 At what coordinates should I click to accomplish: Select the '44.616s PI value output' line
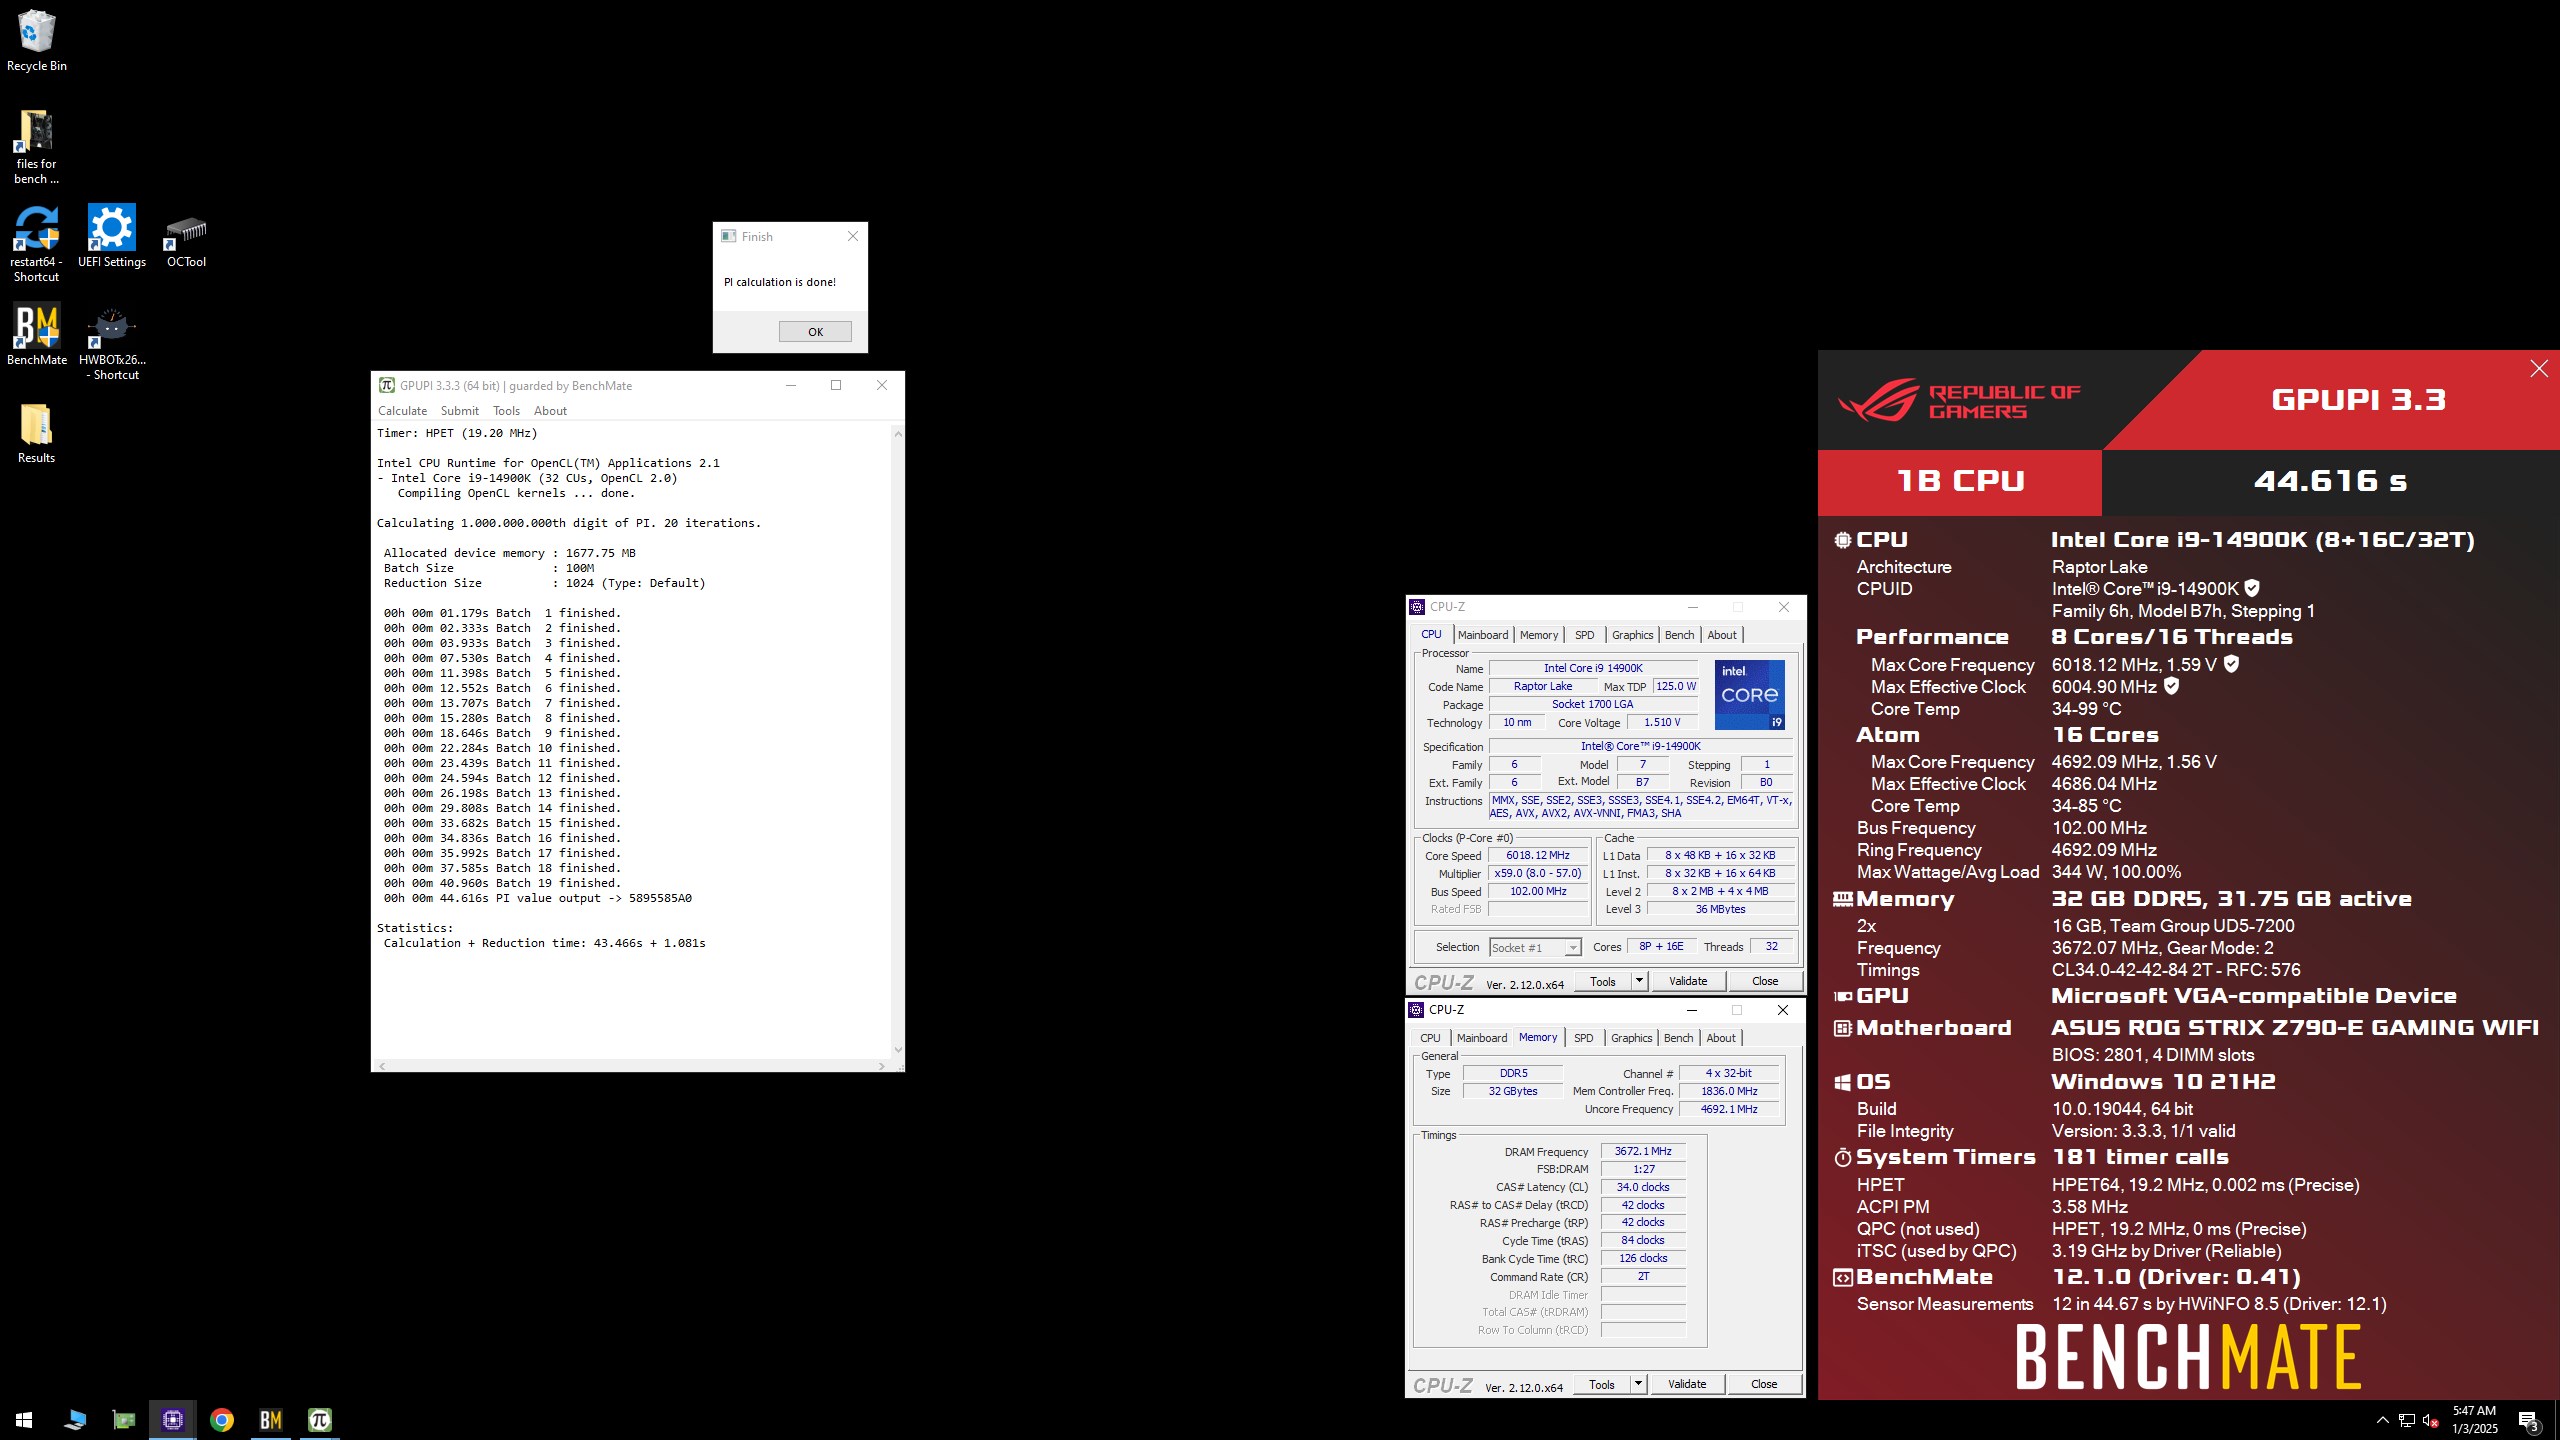point(537,898)
